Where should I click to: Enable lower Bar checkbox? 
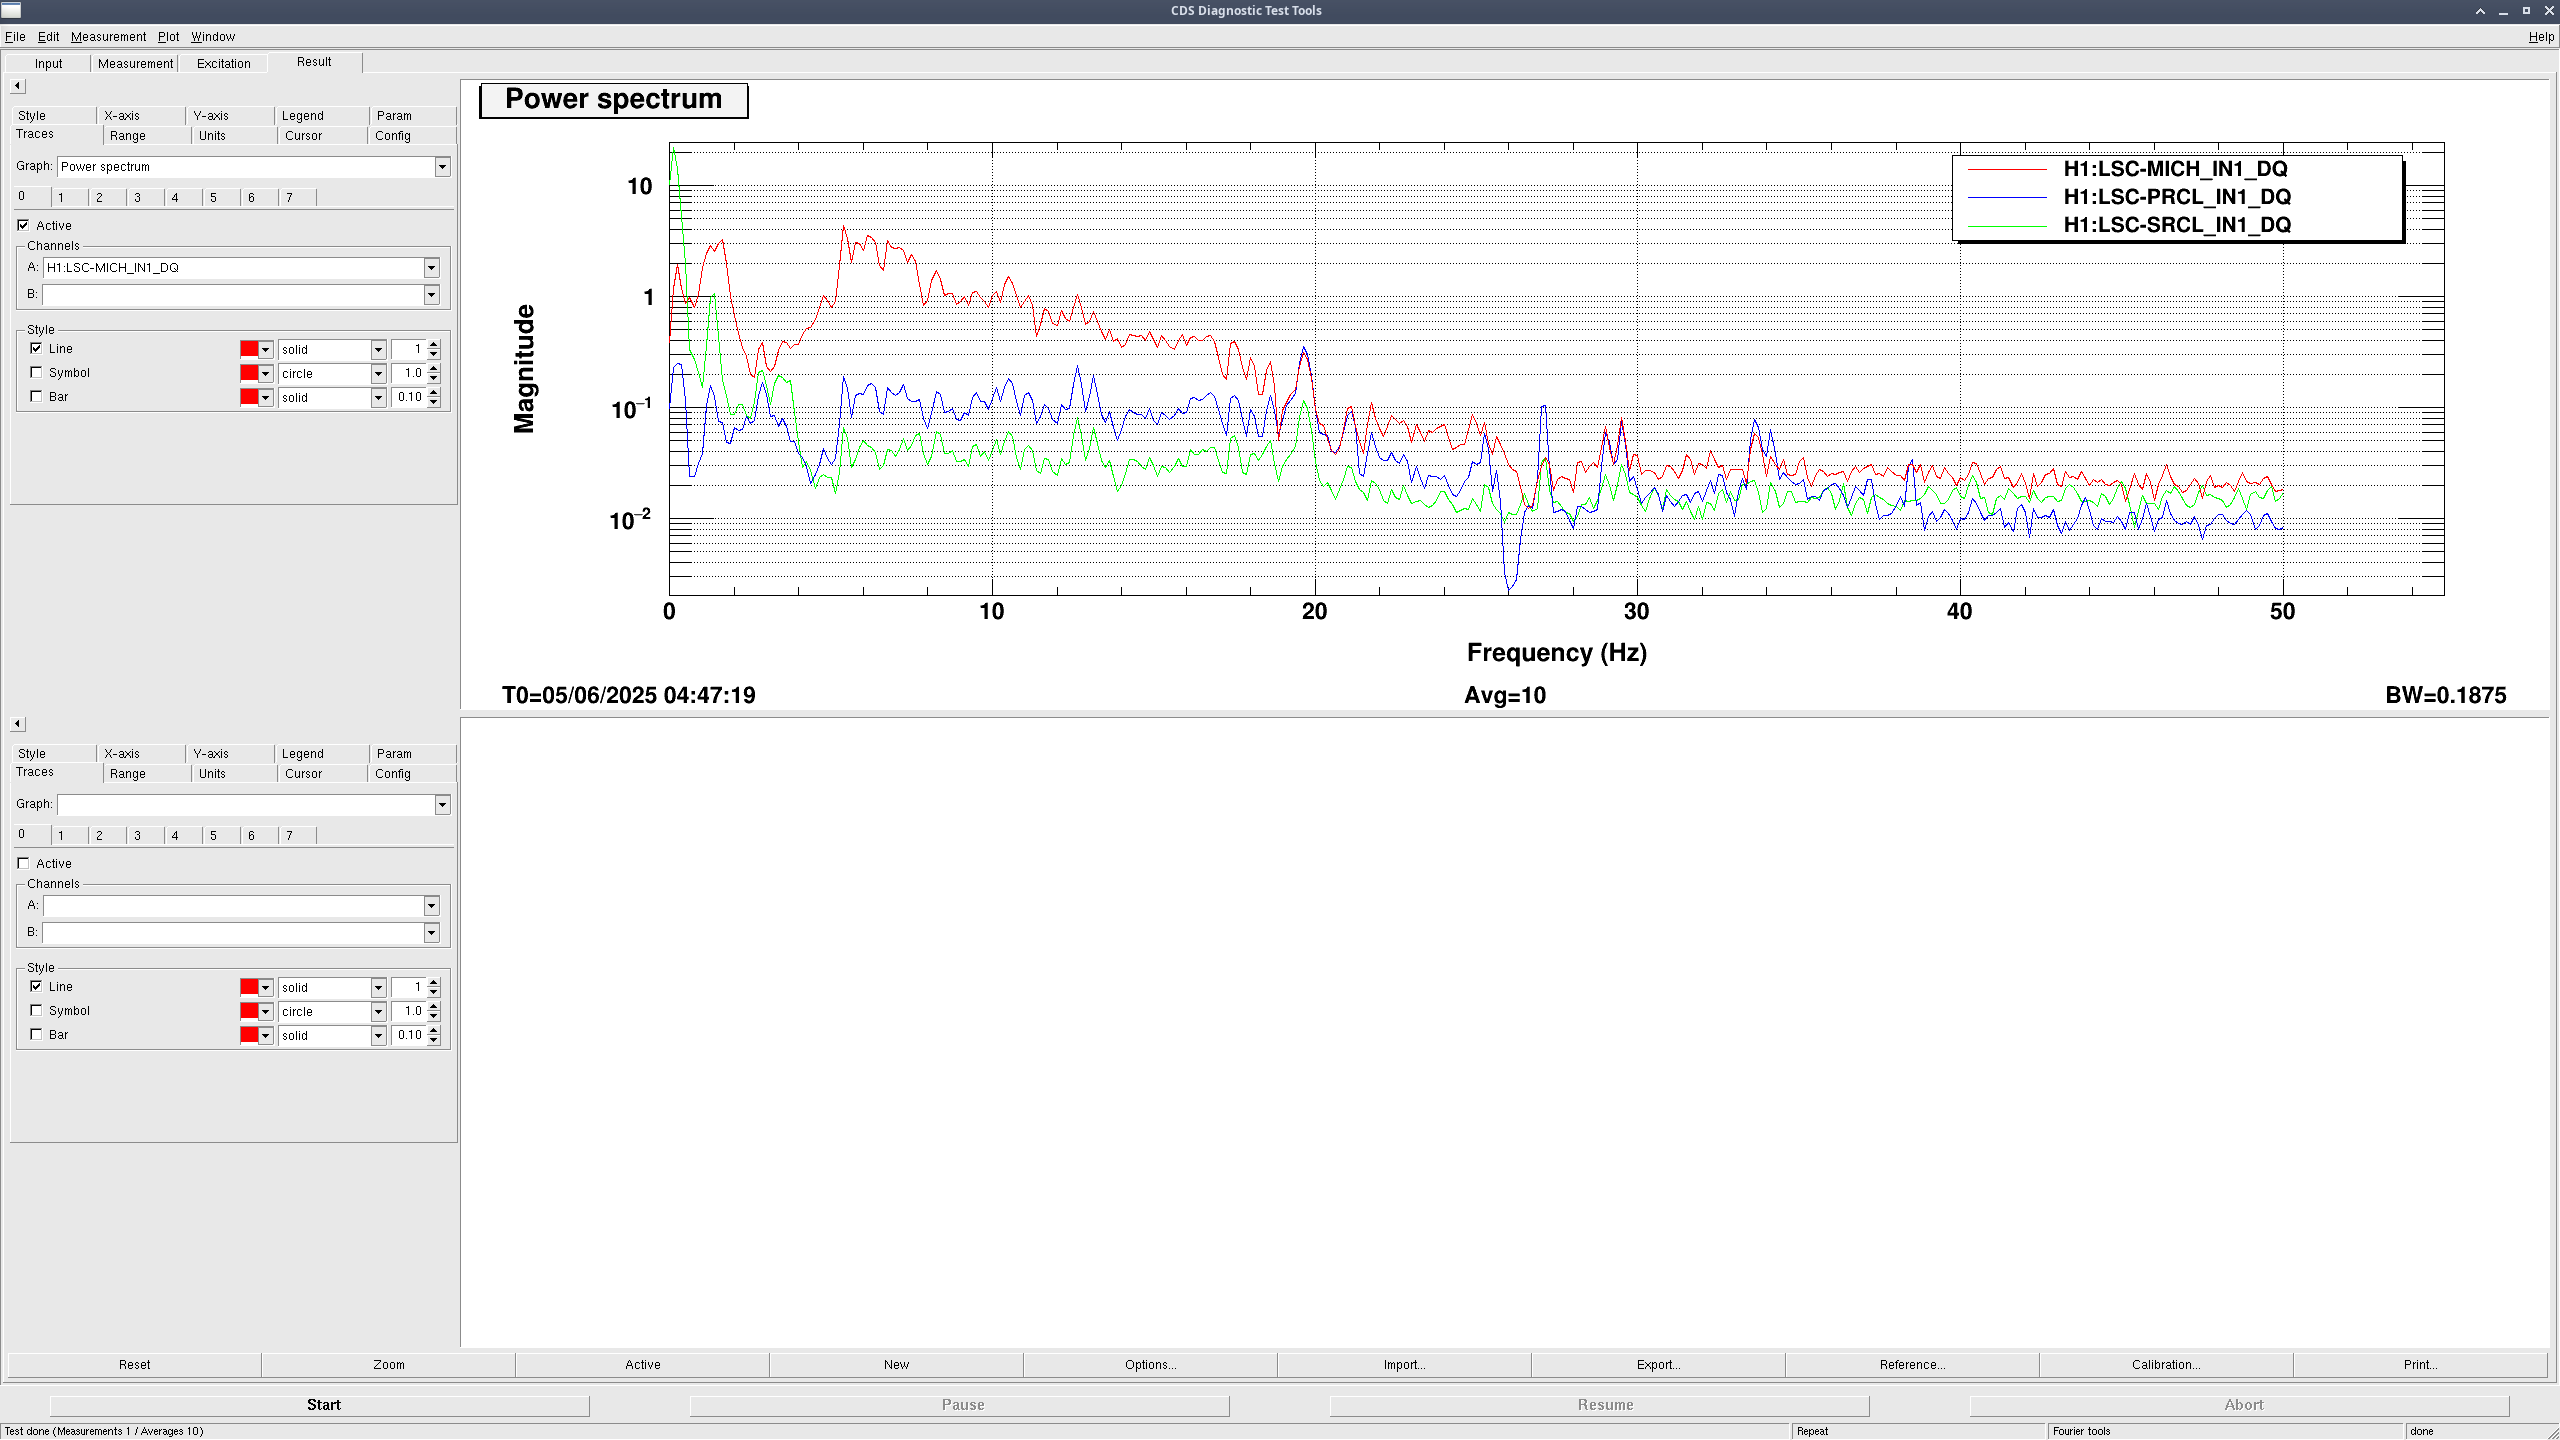pos(36,1034)
